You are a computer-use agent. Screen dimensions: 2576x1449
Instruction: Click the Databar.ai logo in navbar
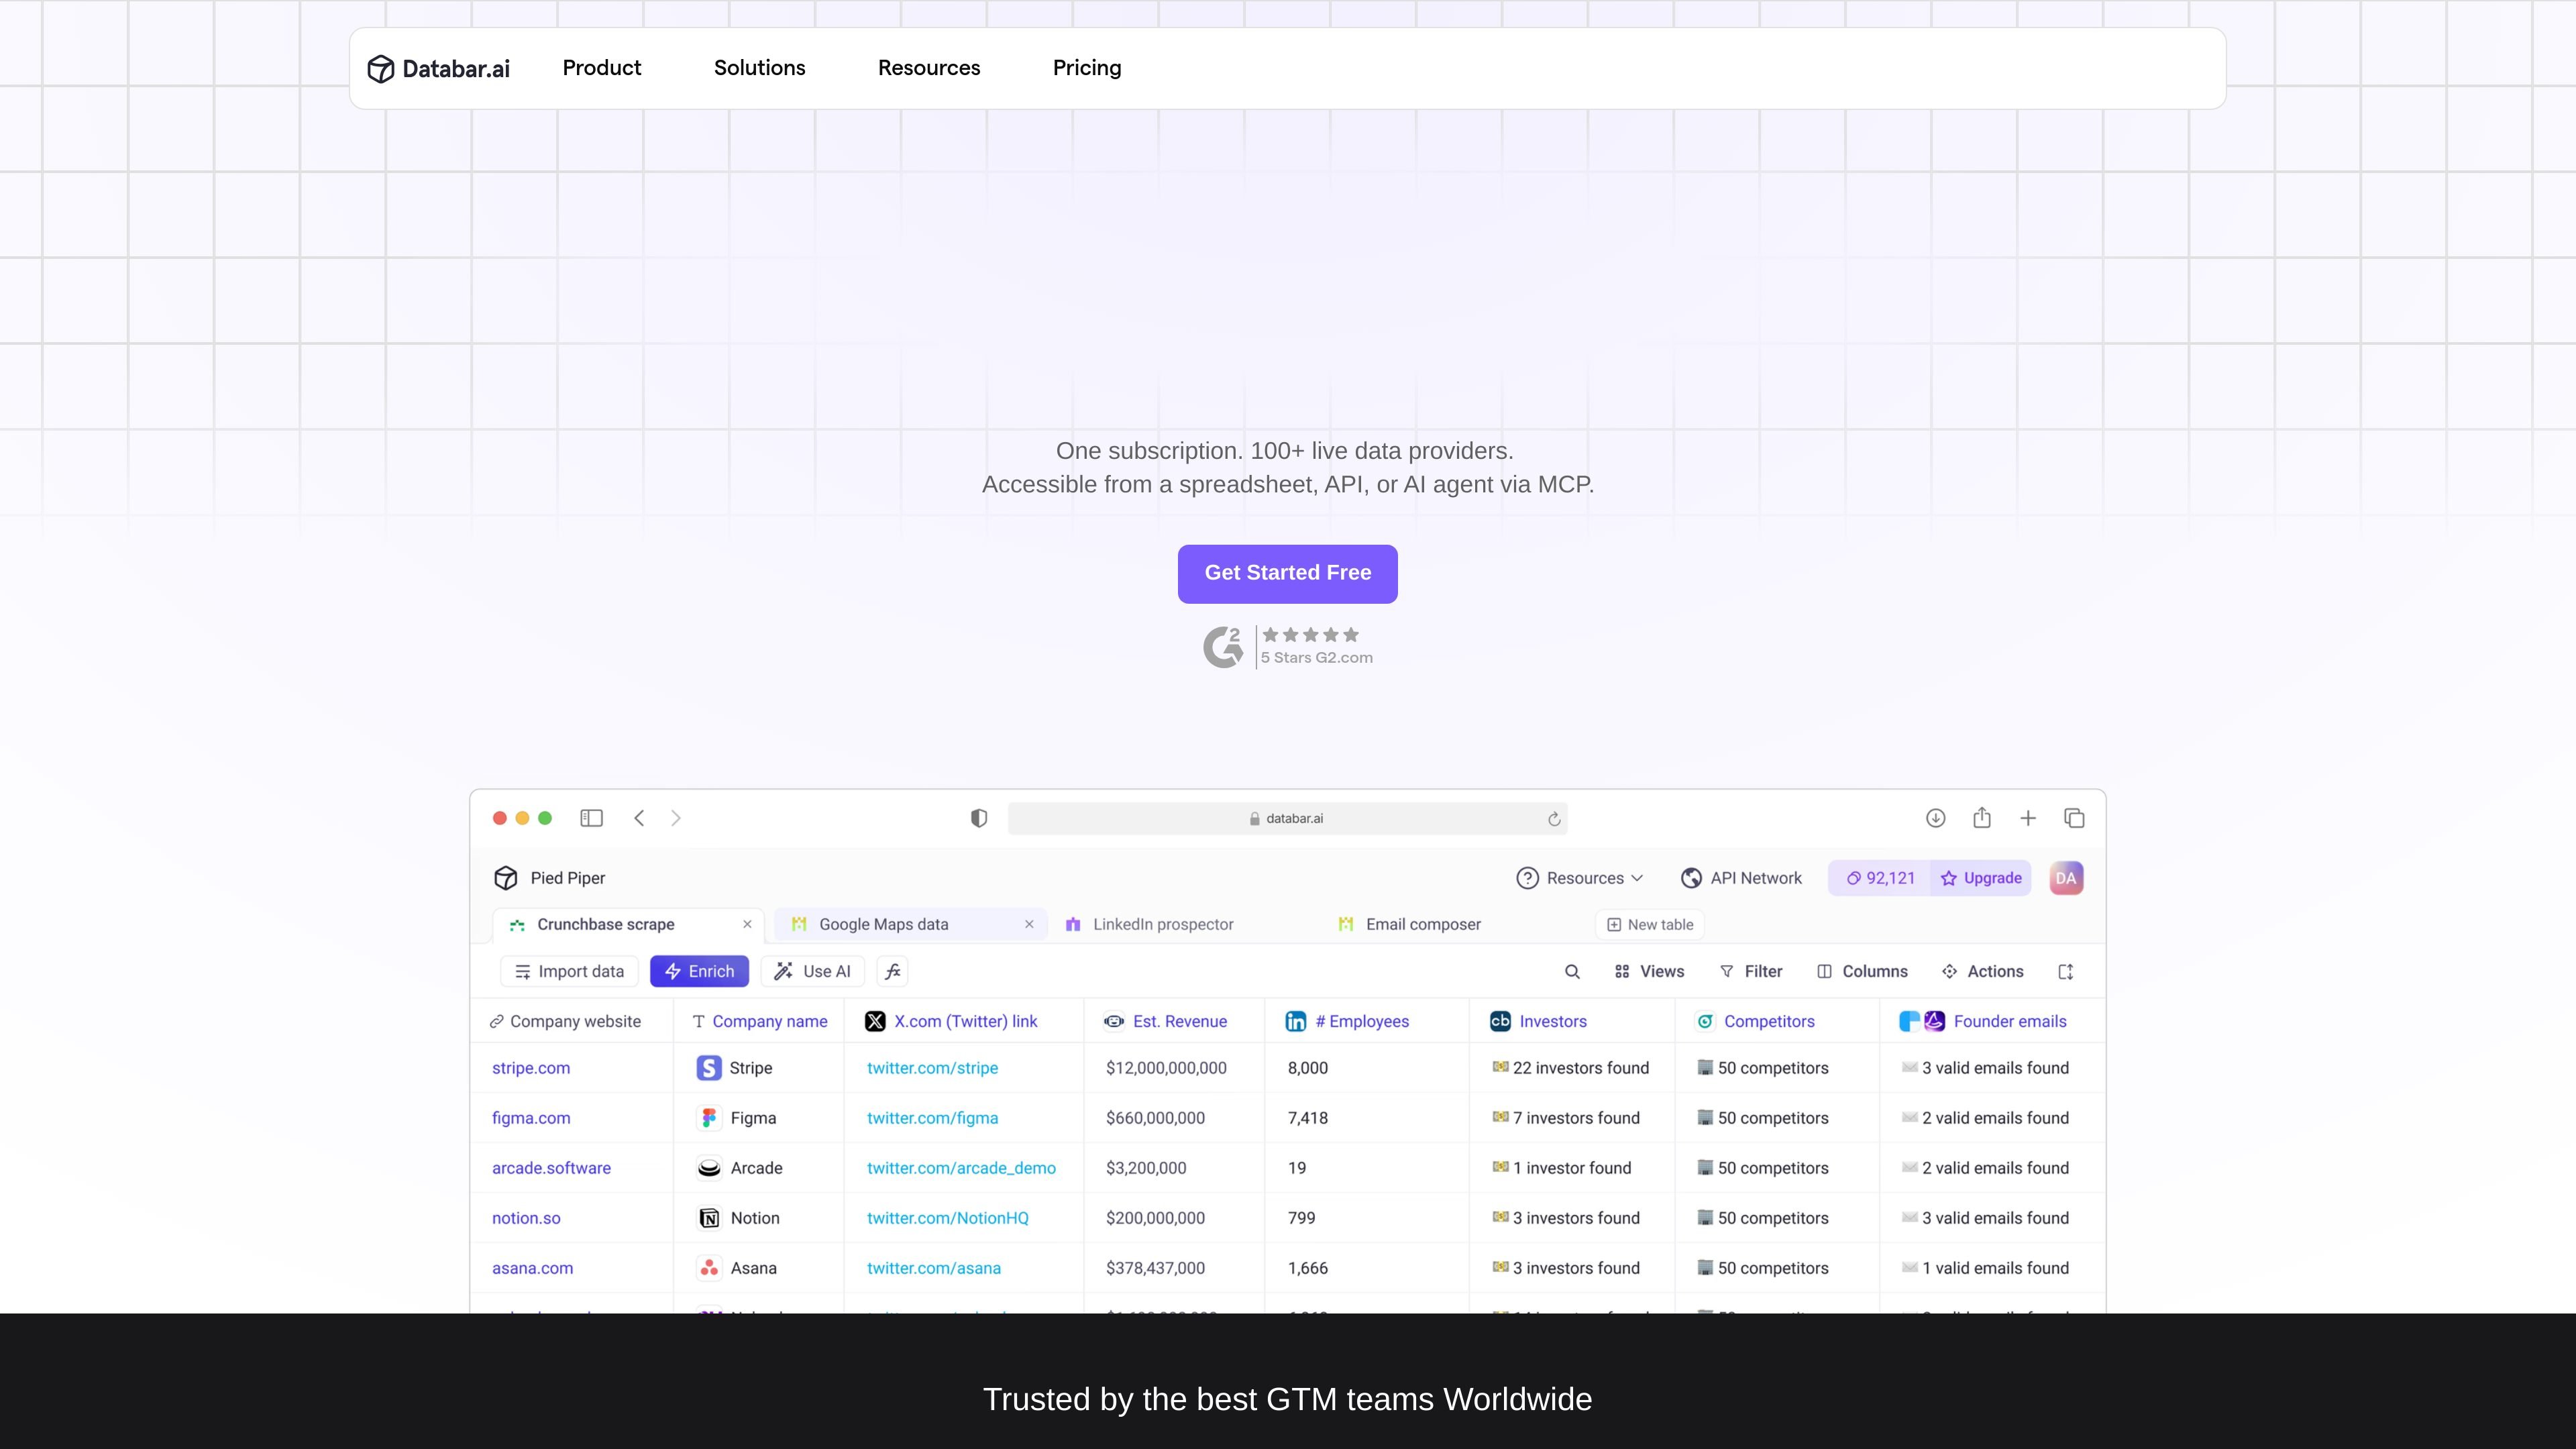click(438, 69)
